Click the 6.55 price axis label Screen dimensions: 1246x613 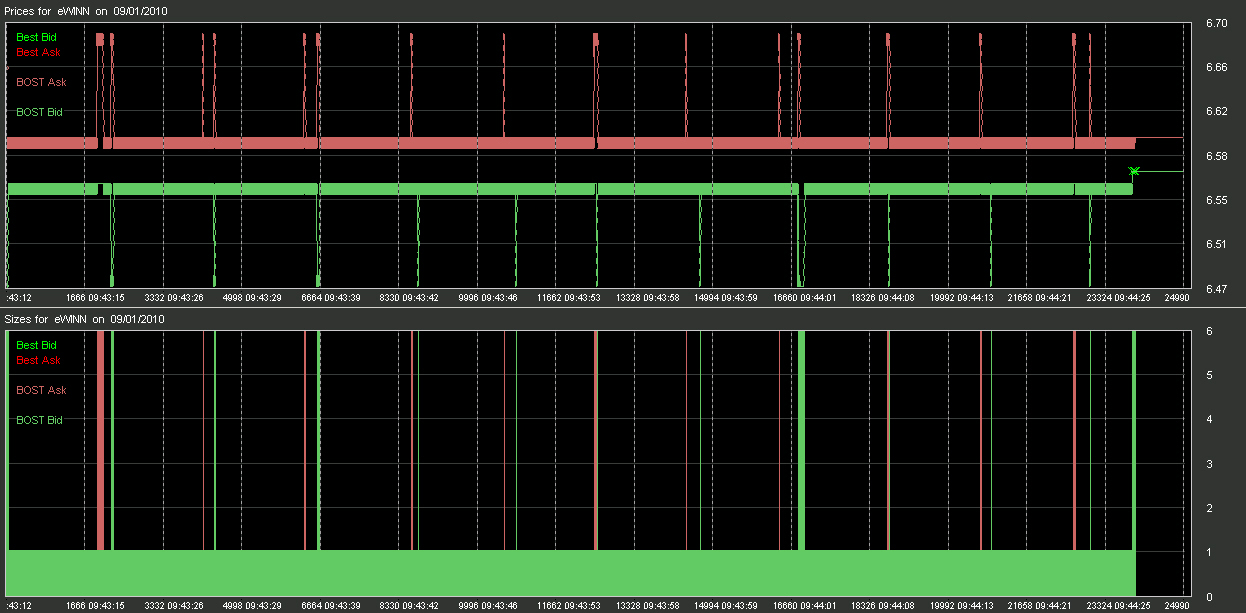pos(1217,201)
